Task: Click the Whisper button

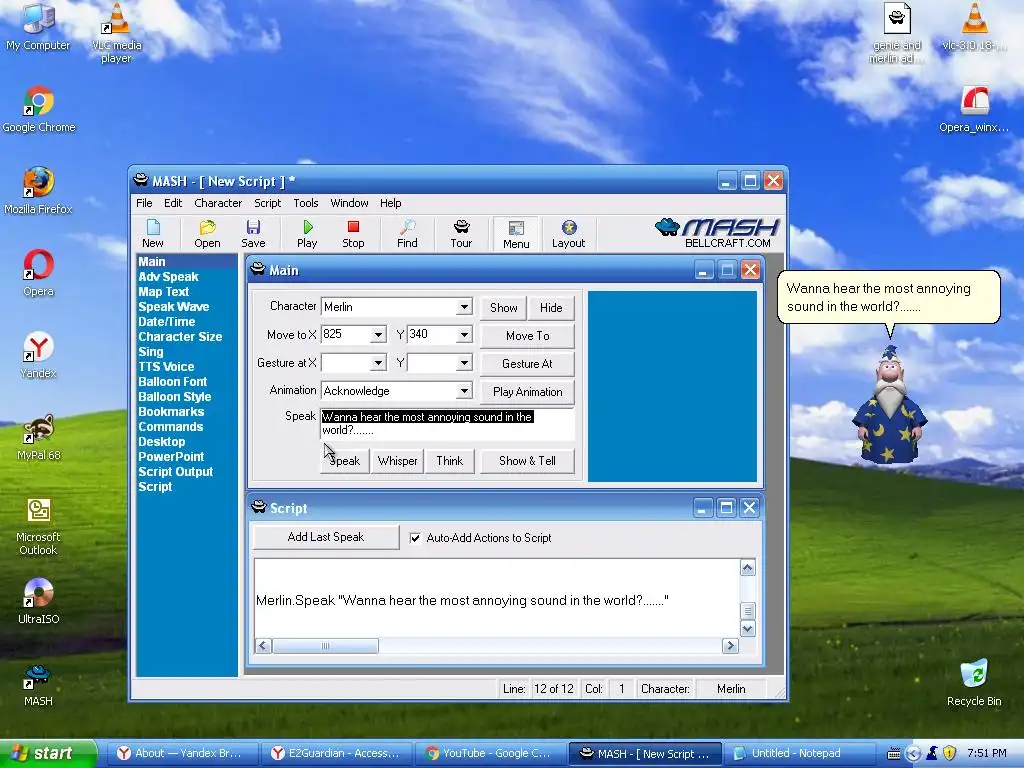Action: pos(397,461)
